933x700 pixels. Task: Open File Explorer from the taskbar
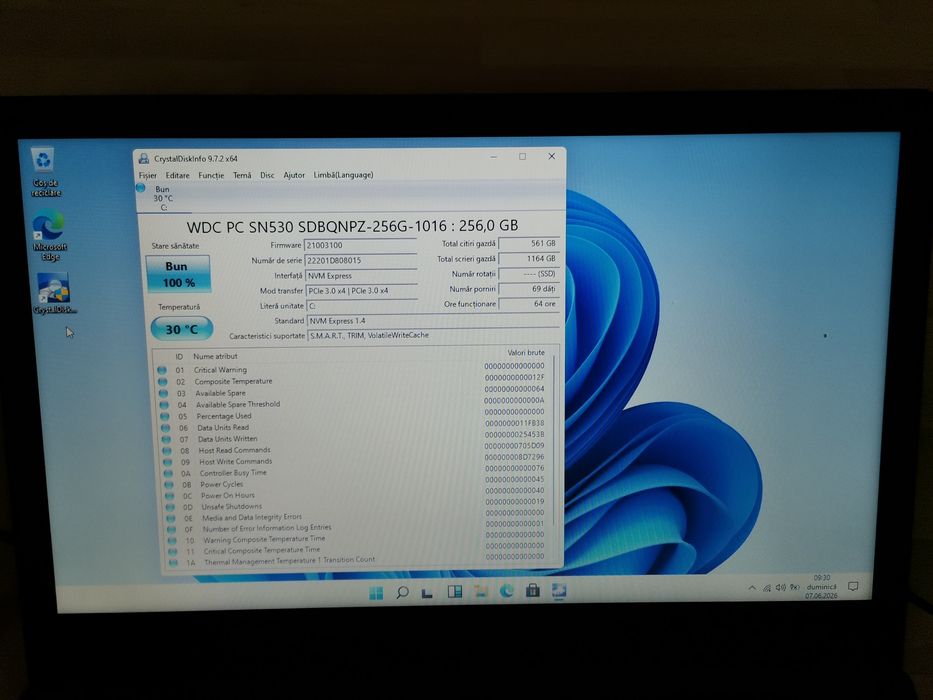[x=481, y=591]
